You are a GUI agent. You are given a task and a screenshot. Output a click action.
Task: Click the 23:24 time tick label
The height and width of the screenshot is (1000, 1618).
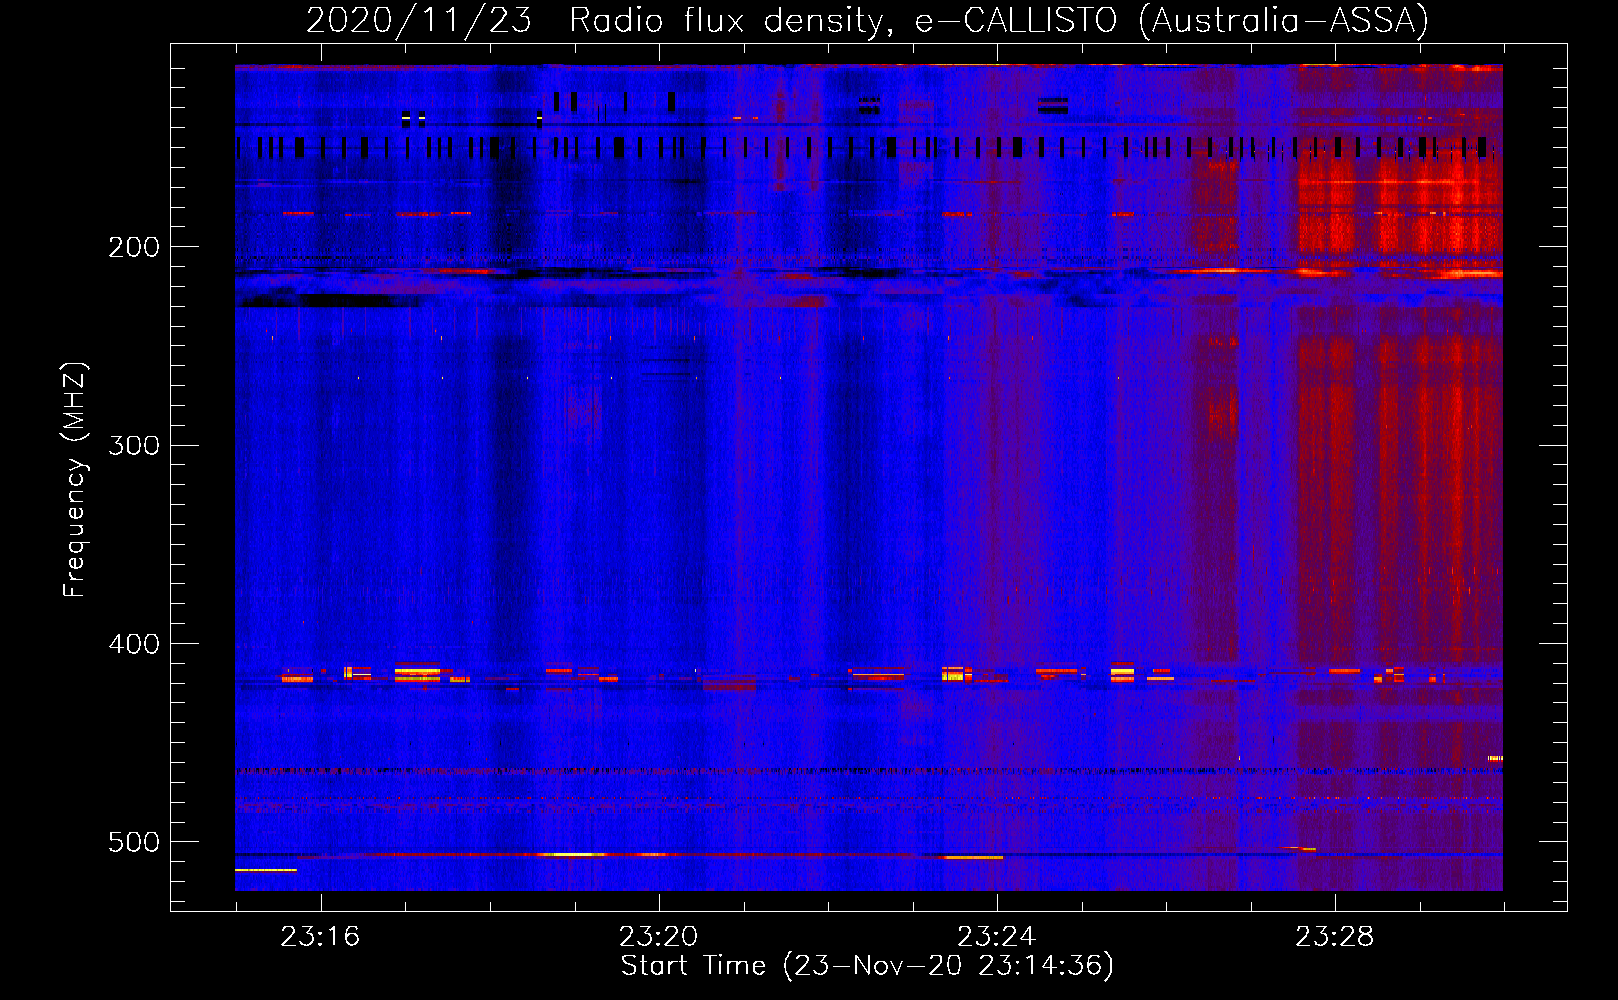(996, 937)
